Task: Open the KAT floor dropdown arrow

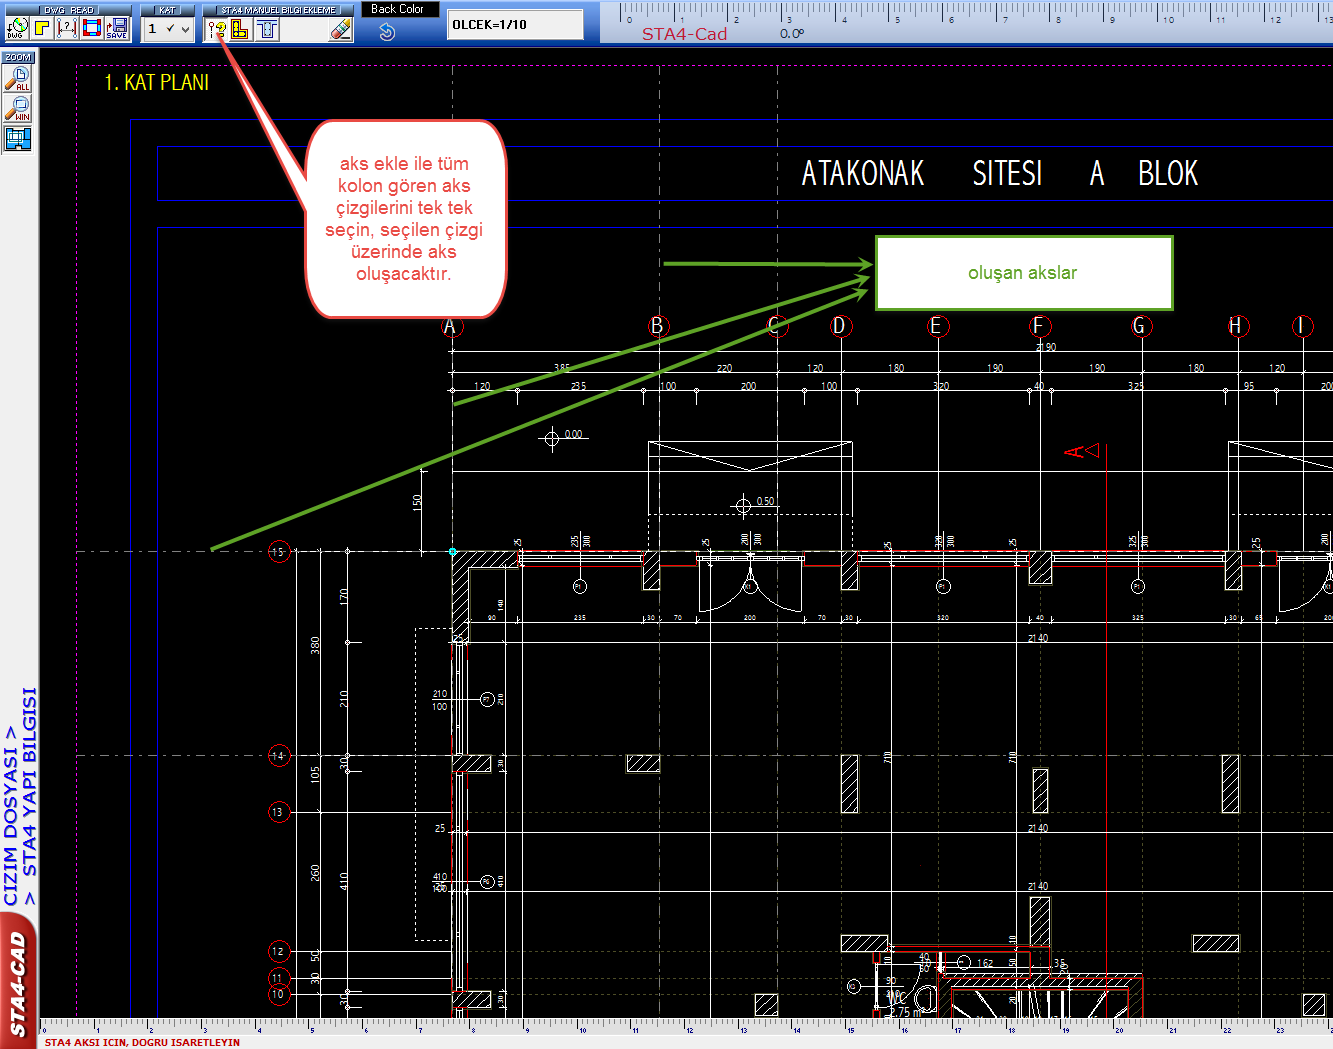Action: coord(185,30)
